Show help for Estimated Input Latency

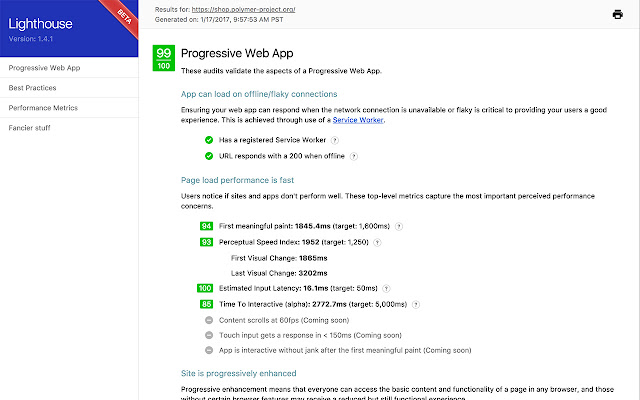386,289
